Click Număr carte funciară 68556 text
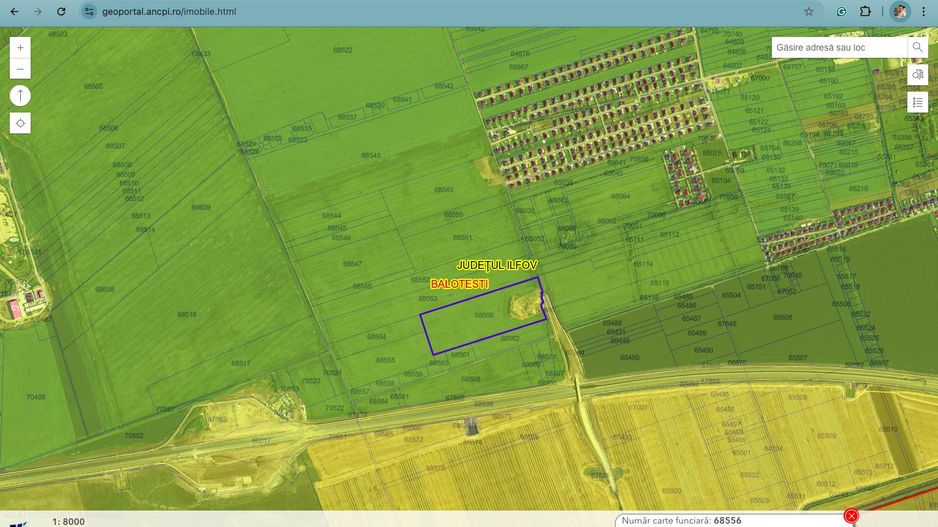 (681, 520)
